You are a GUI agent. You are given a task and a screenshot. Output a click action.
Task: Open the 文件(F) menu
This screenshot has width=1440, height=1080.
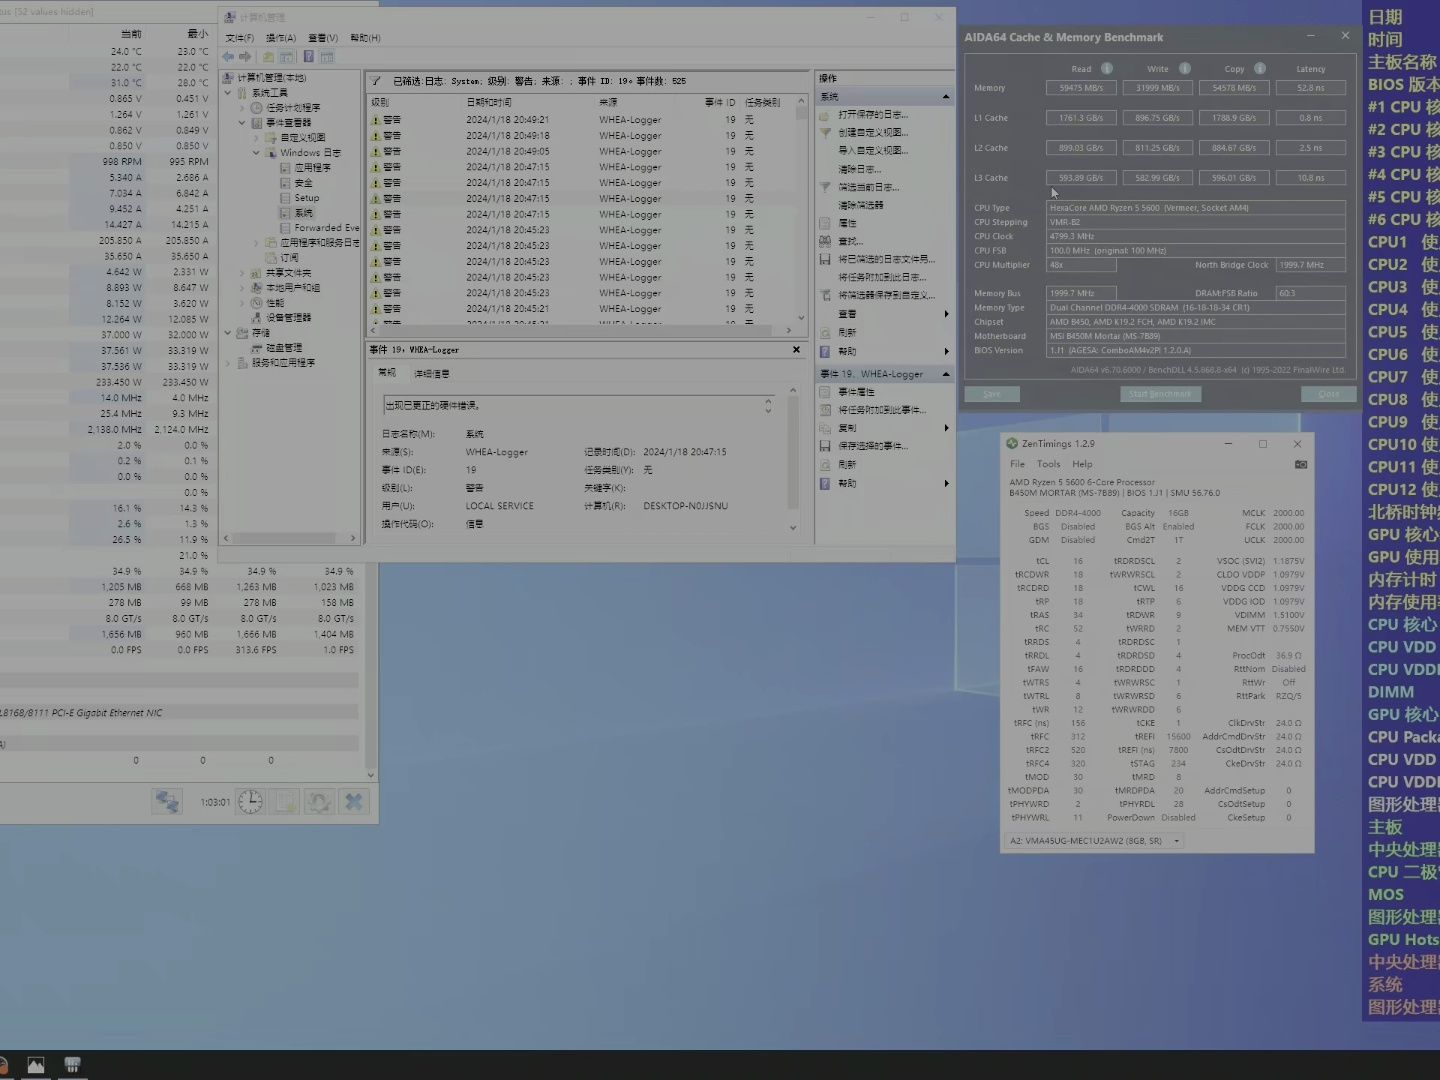tap(239, 38)
